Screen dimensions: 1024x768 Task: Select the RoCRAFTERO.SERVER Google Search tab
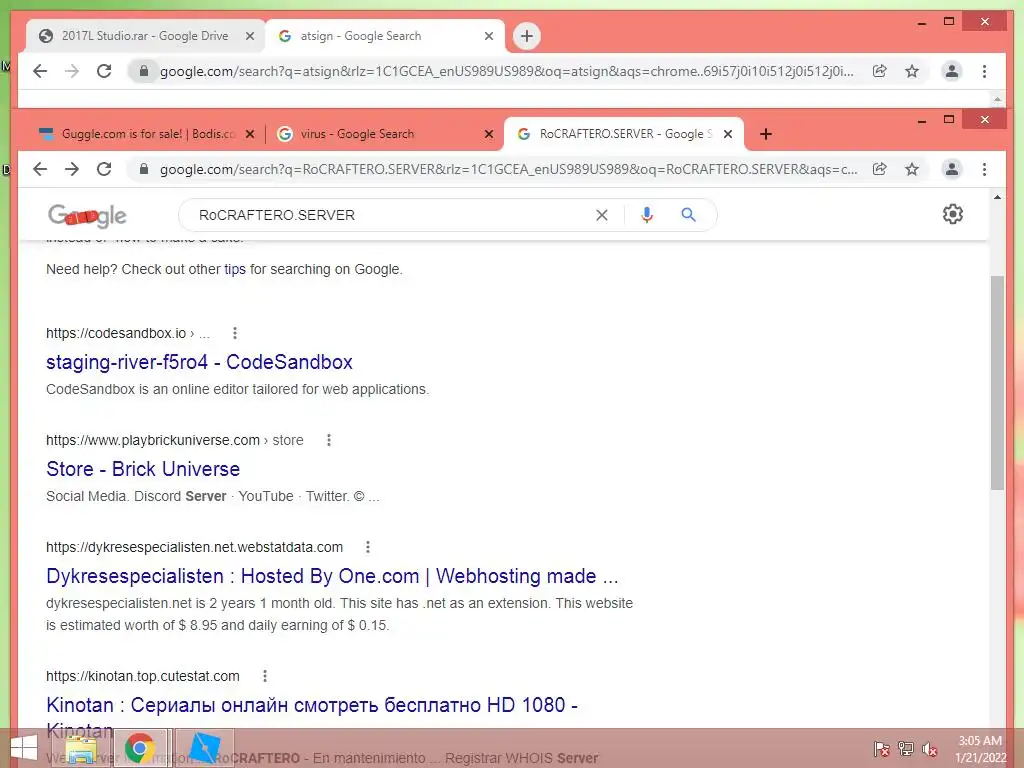pos(624,134)
